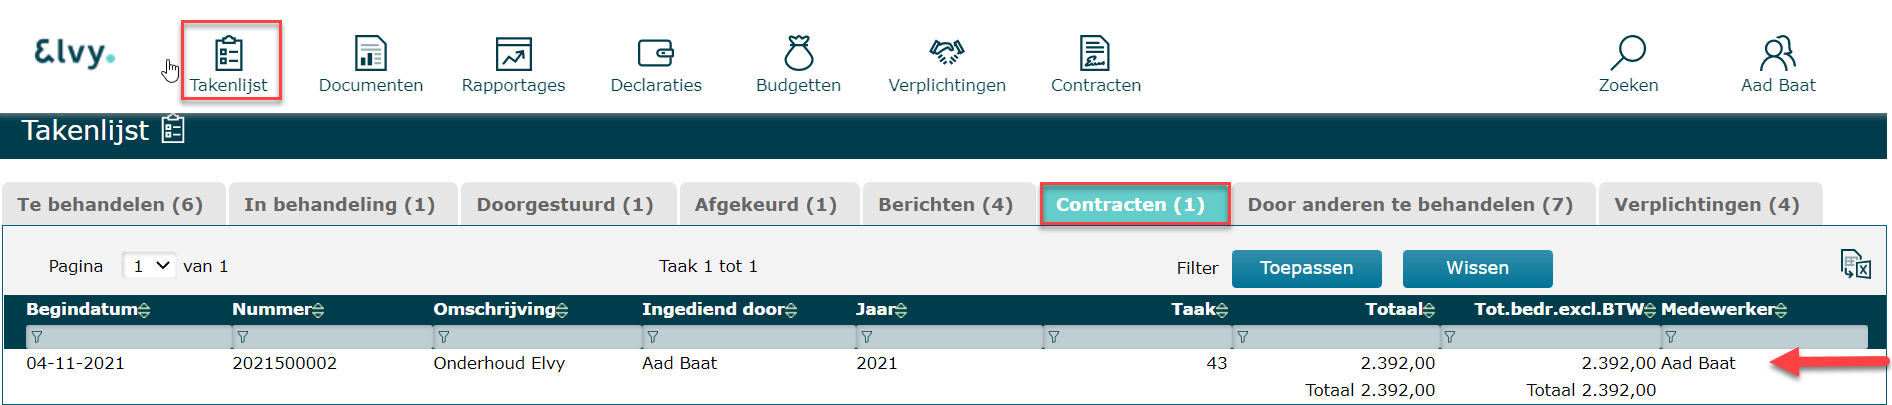Viewport: 1892px width, 405px height.
Task: Open Declaraties wallet icon
Action: coord(656,54)
